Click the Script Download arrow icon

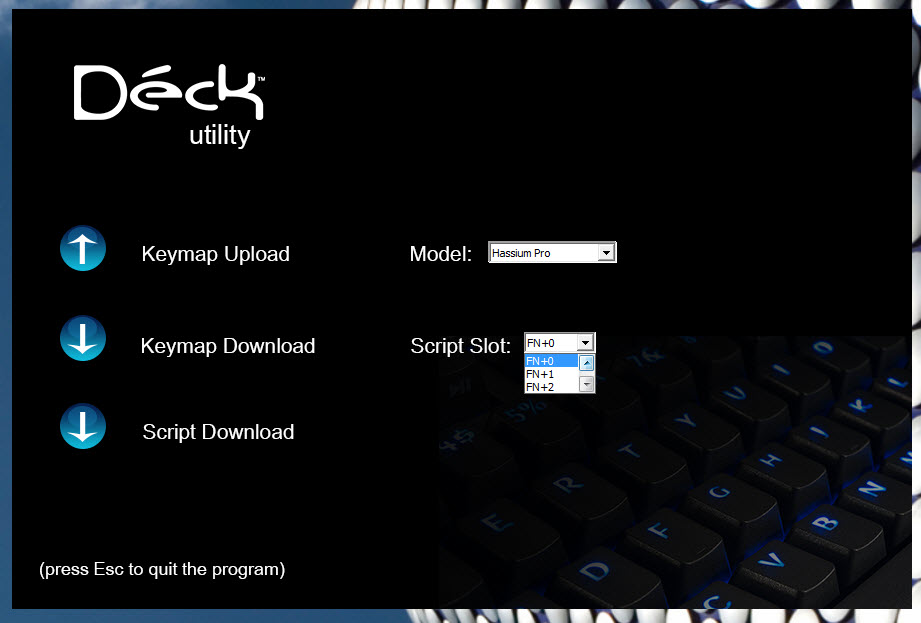pos(83,426)
